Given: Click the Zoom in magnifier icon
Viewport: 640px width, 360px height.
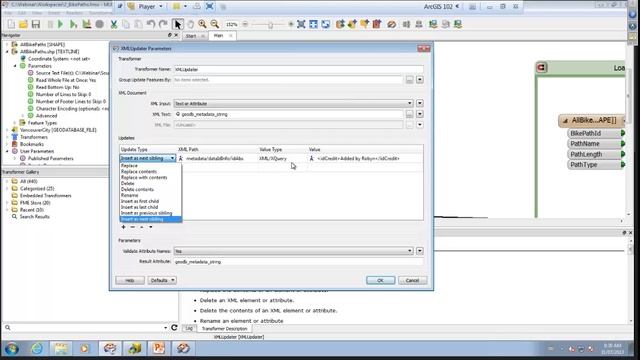Looking at the screenshot, I should 202,24.
